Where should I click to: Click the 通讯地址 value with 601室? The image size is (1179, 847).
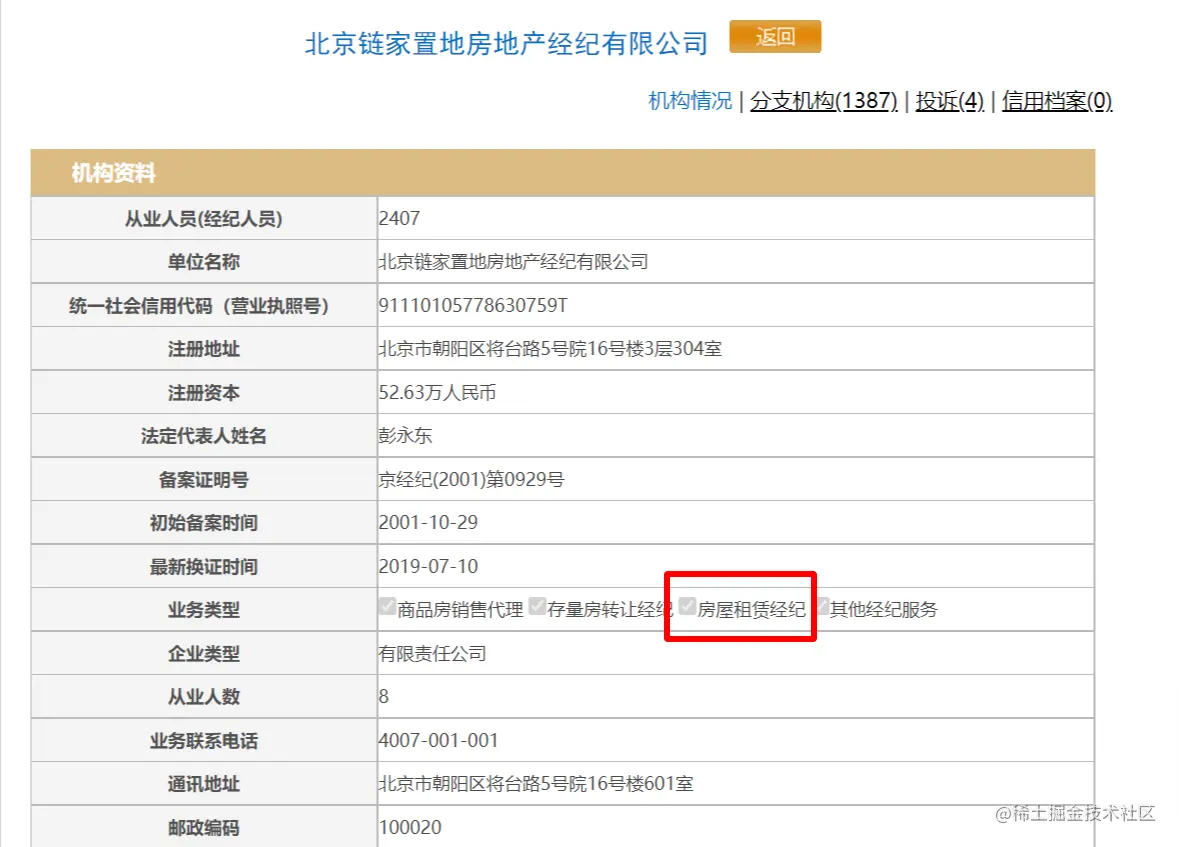click(535, 784)
